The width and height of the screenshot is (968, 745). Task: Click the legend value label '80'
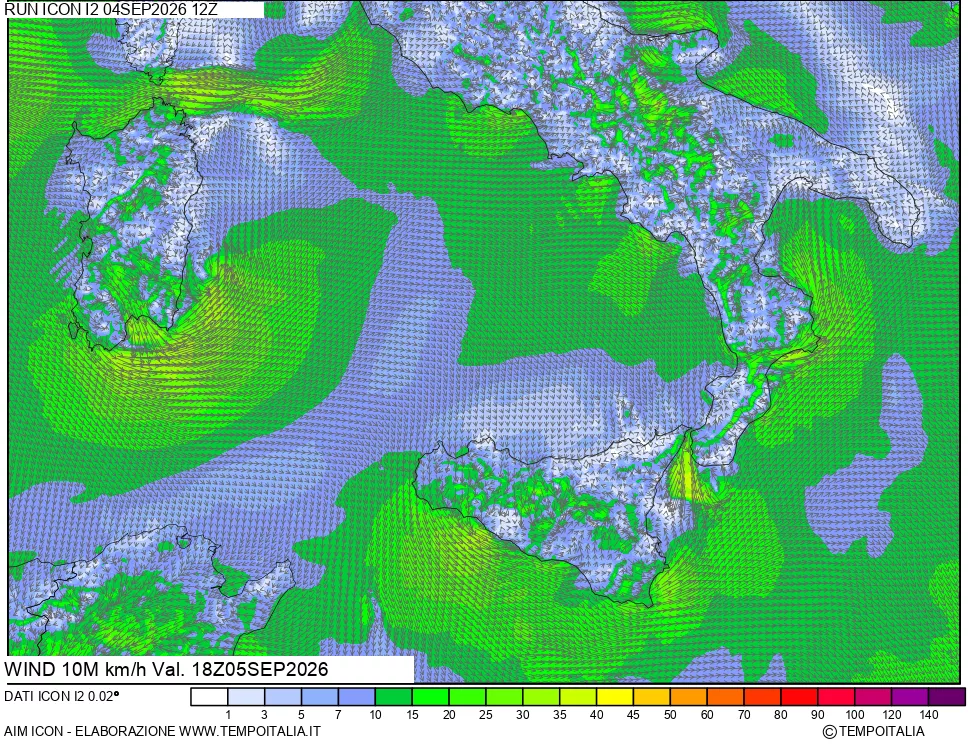781,715
